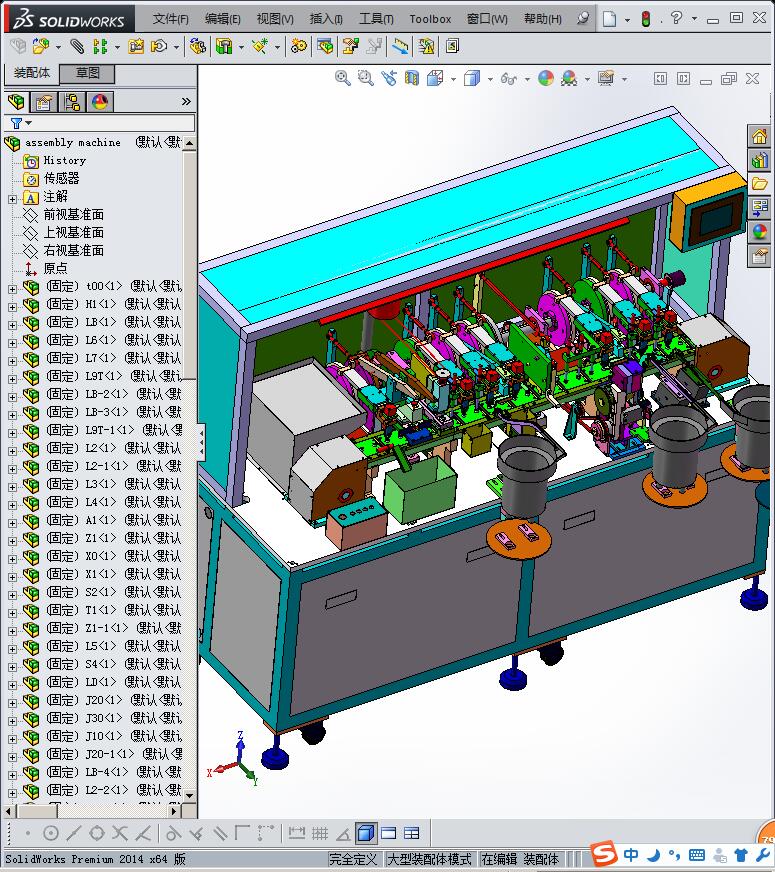The image size is (775, 872).
Task: Click the feature tree scroll-down arrow
Action: coord(190,795)
